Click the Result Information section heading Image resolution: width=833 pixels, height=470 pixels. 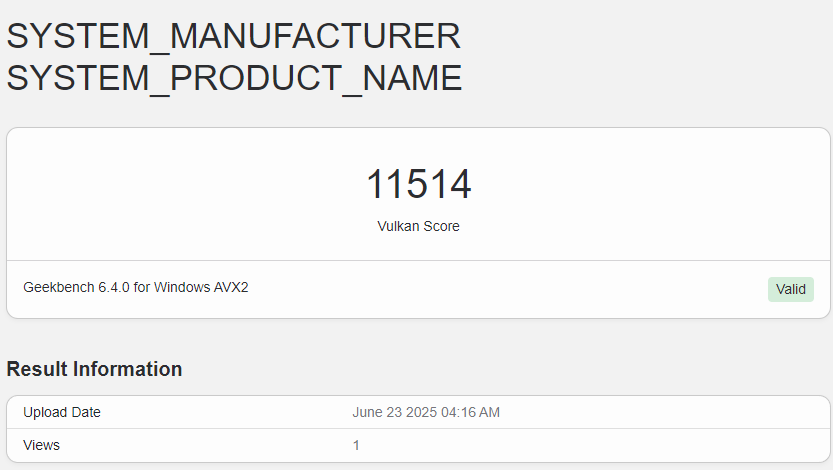coord(94,369)
